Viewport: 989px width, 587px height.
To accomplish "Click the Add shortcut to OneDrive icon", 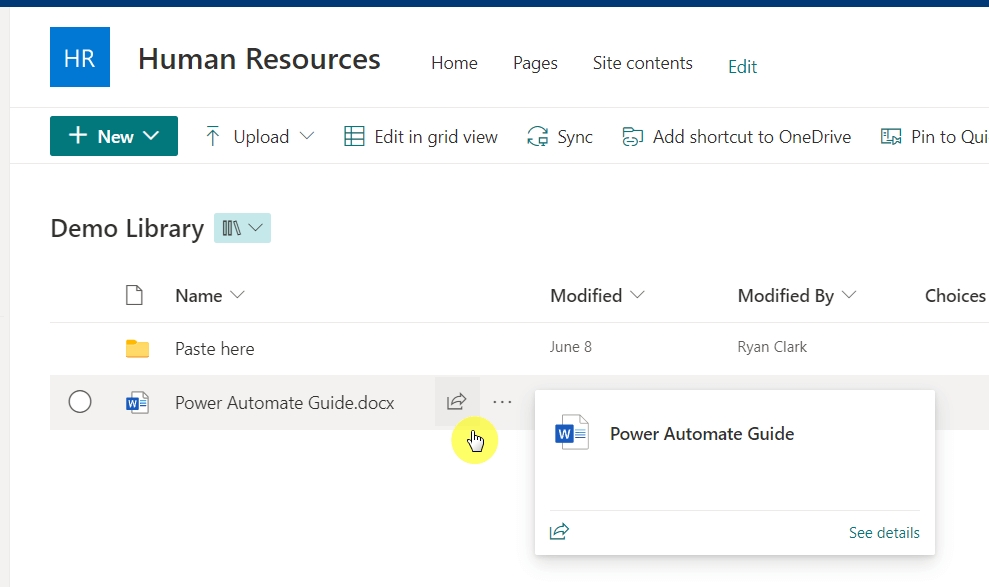I will pos(633,136).
